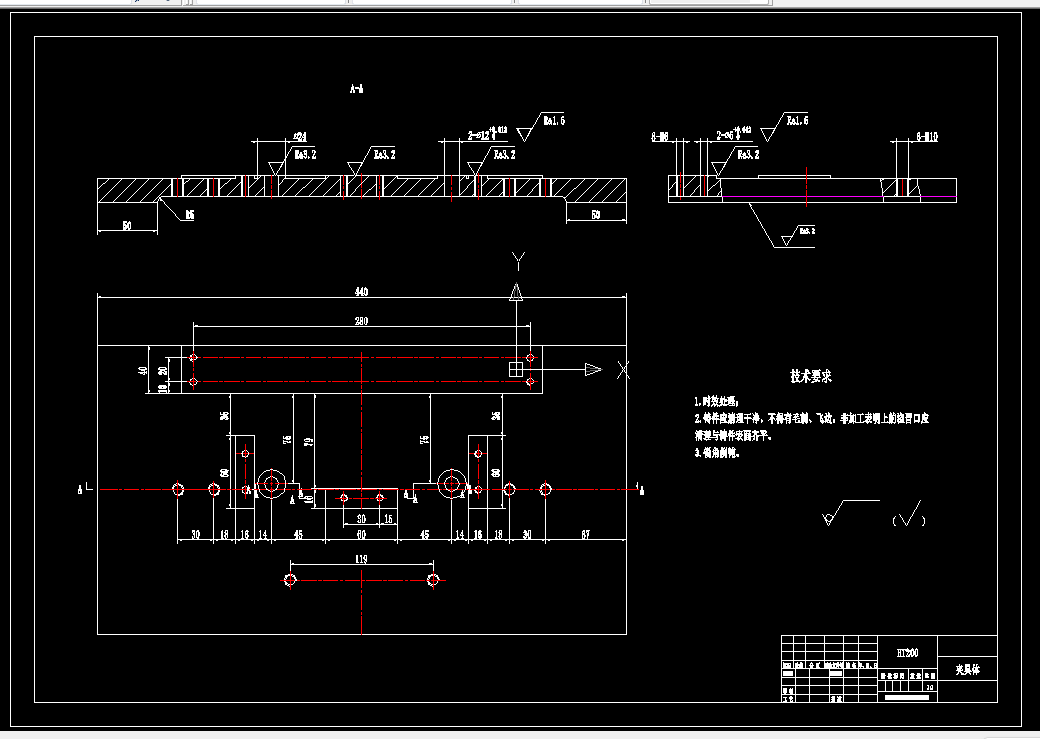Select the ø24 diameter dimension

pos(300,137)
